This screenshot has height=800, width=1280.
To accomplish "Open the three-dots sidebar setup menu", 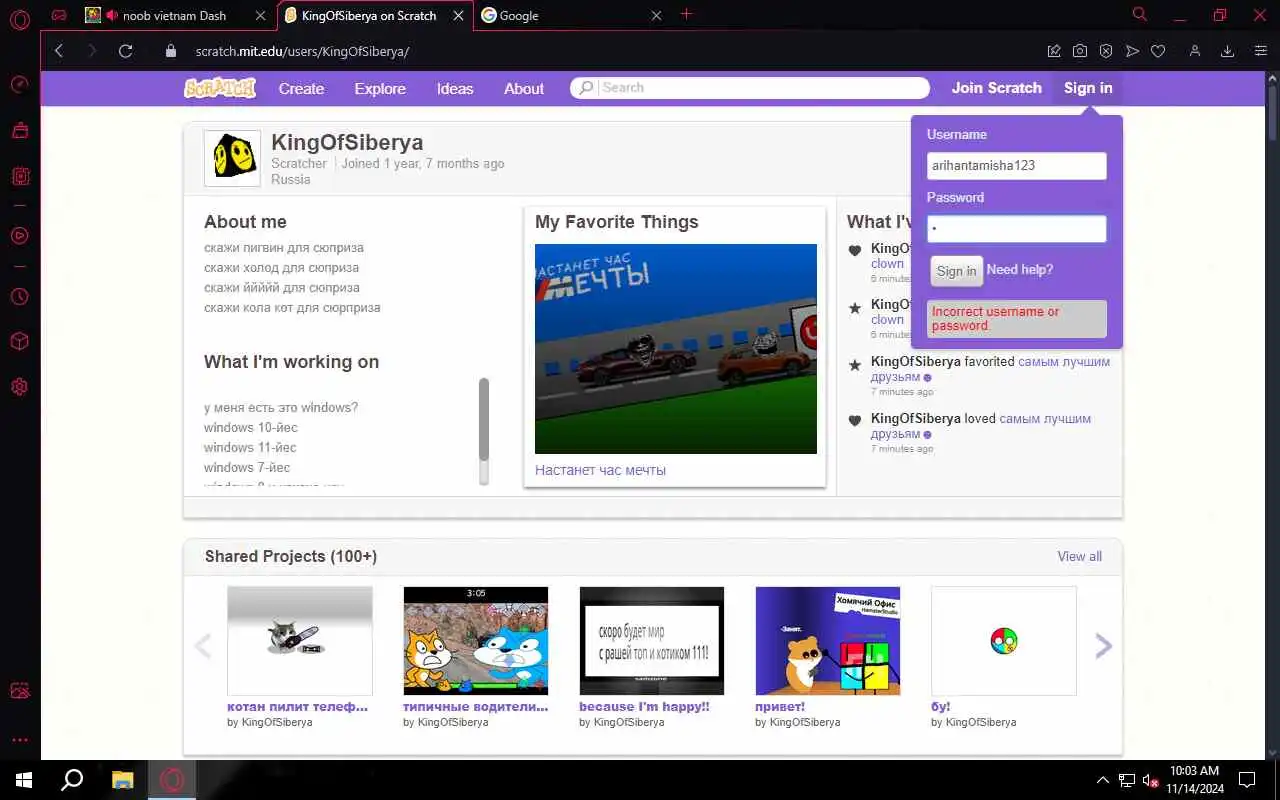I will click(x=19, y=740).
